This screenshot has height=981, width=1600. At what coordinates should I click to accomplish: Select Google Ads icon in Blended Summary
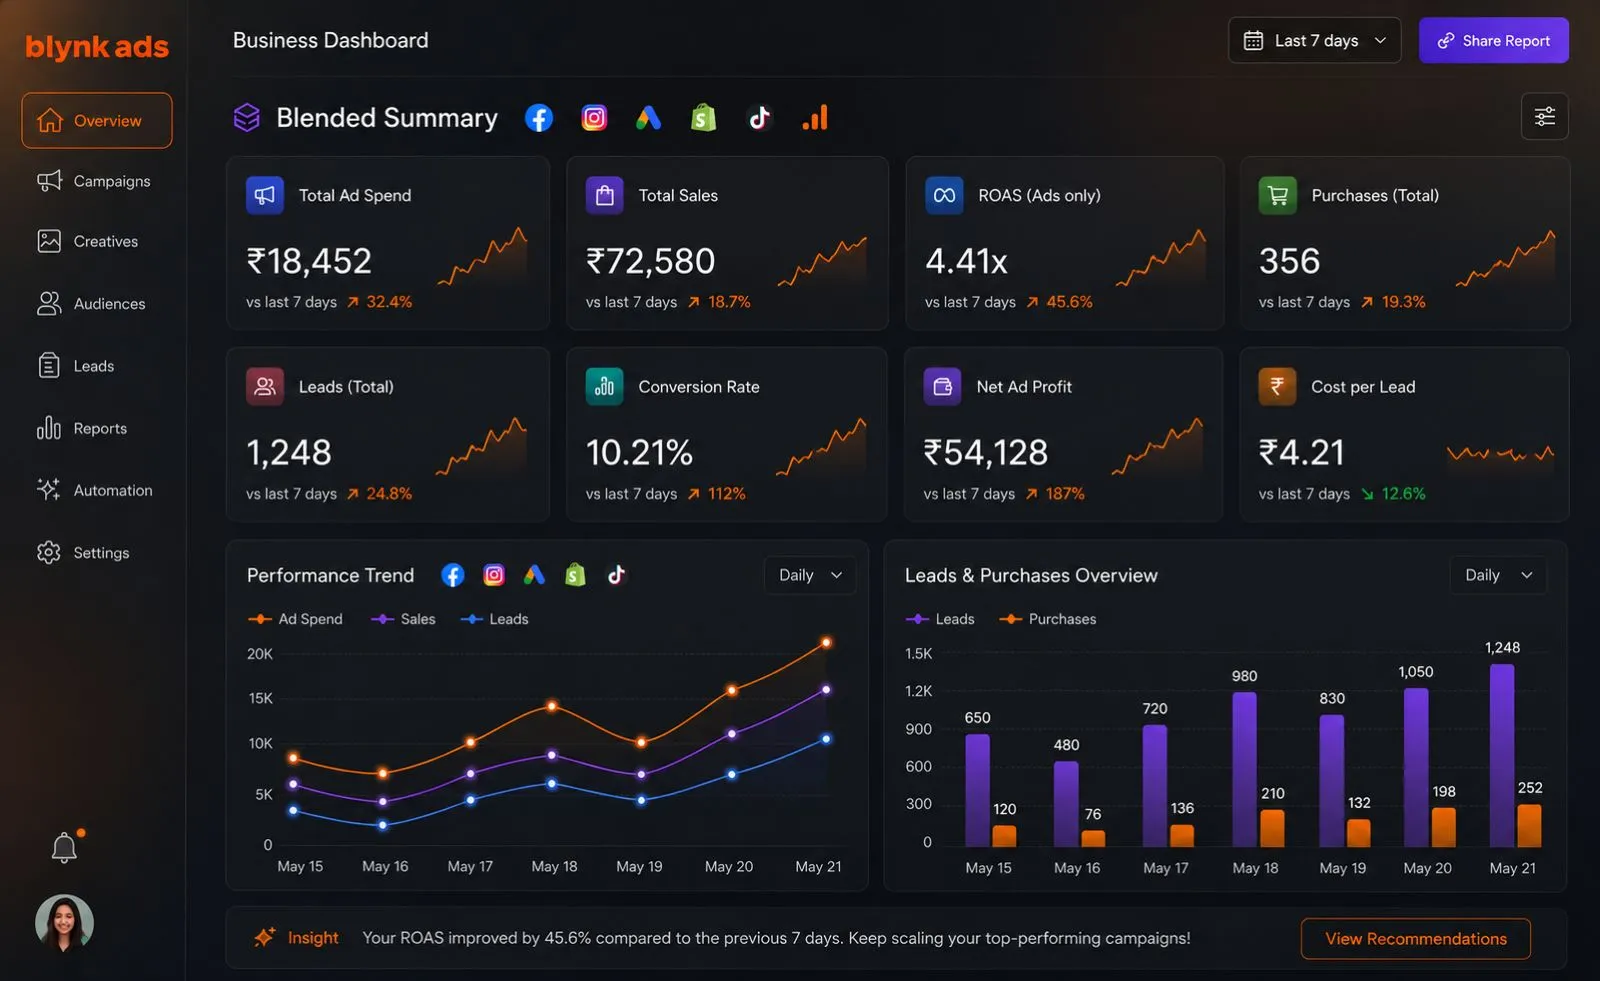point(649,118)
